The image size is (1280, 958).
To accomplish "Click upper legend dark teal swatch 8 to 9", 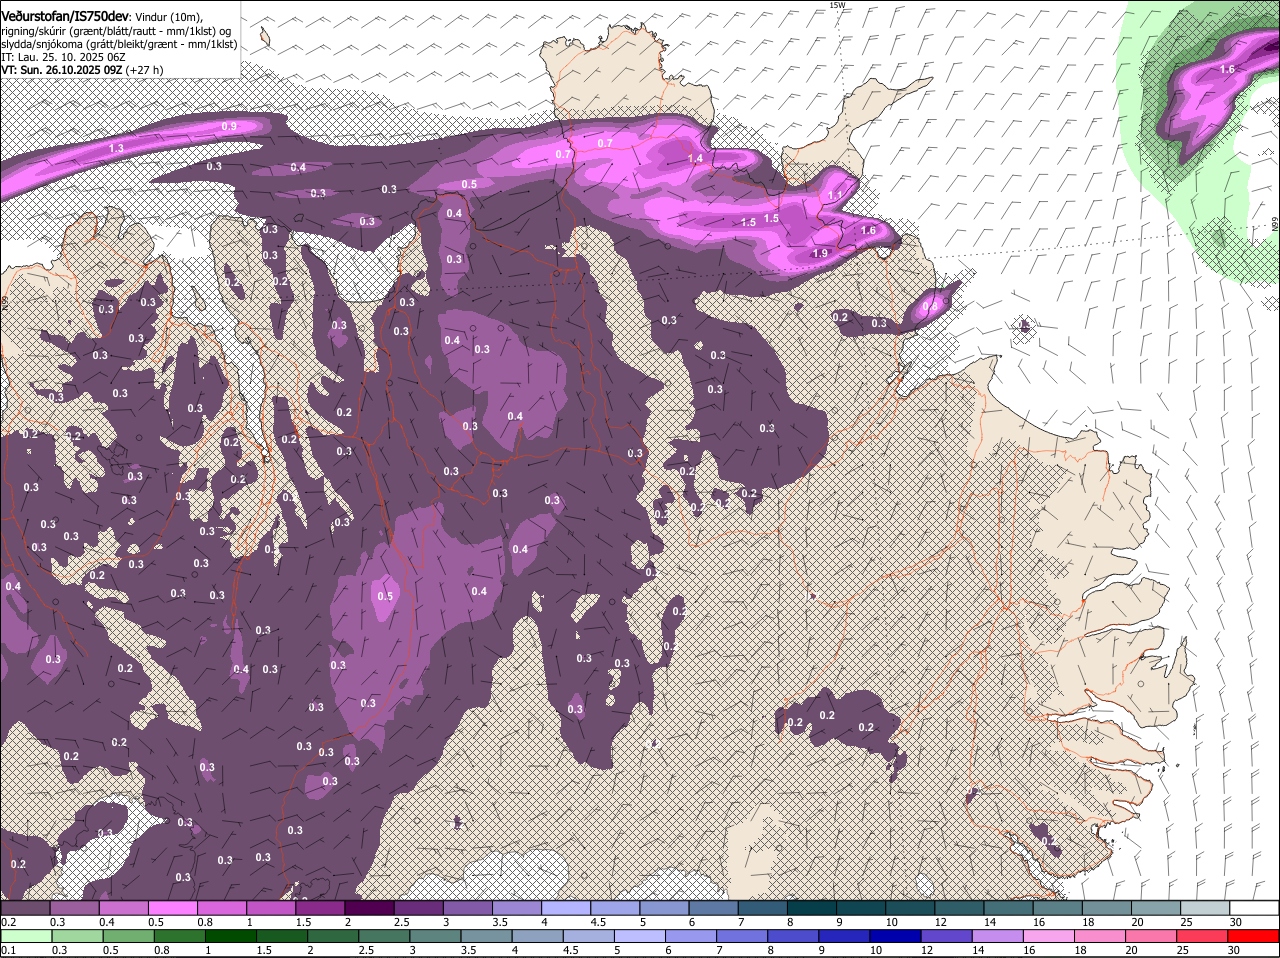I will pyautogui.click(x=811, y=908).
